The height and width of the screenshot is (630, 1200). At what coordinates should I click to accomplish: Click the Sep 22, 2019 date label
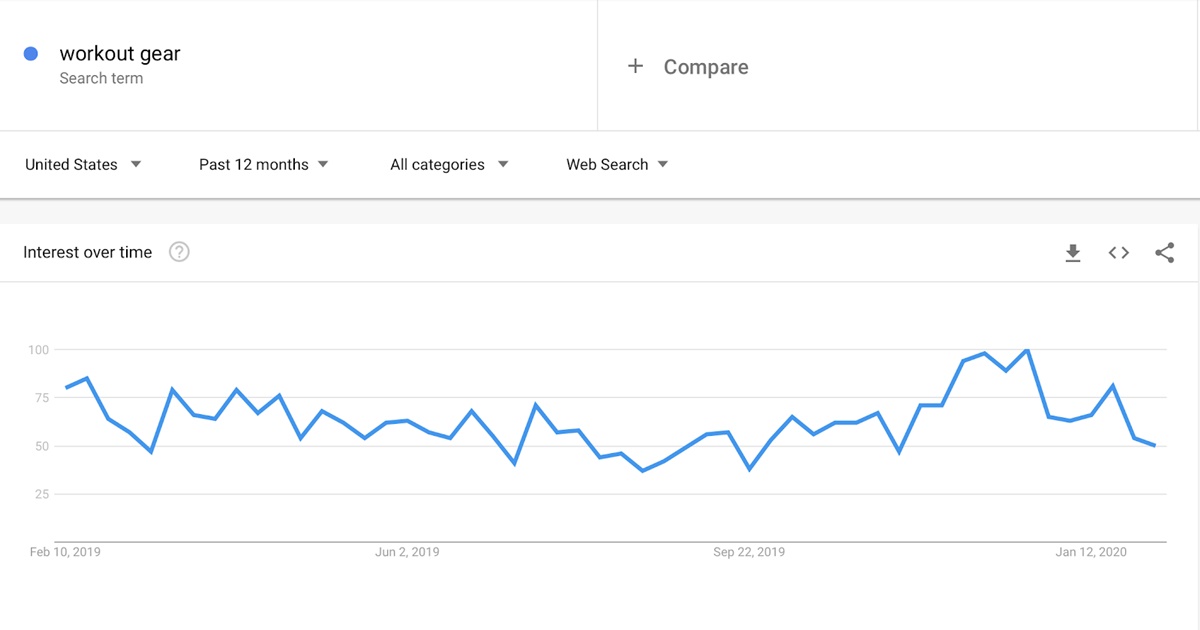pyautogui.click(x=749, y=552)
